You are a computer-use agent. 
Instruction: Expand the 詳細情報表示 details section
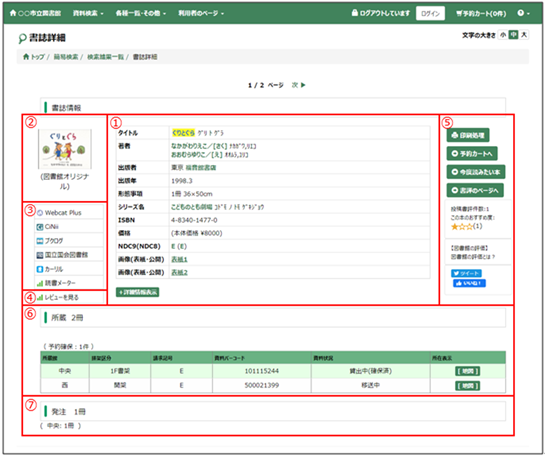[x=138, y=292]
